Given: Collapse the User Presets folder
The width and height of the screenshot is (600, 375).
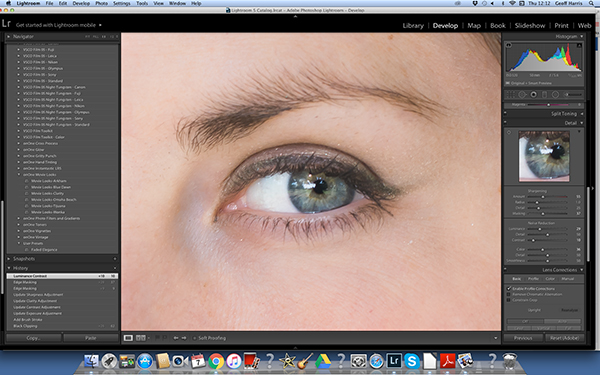Looking at the screenshot, I should 18,243.
